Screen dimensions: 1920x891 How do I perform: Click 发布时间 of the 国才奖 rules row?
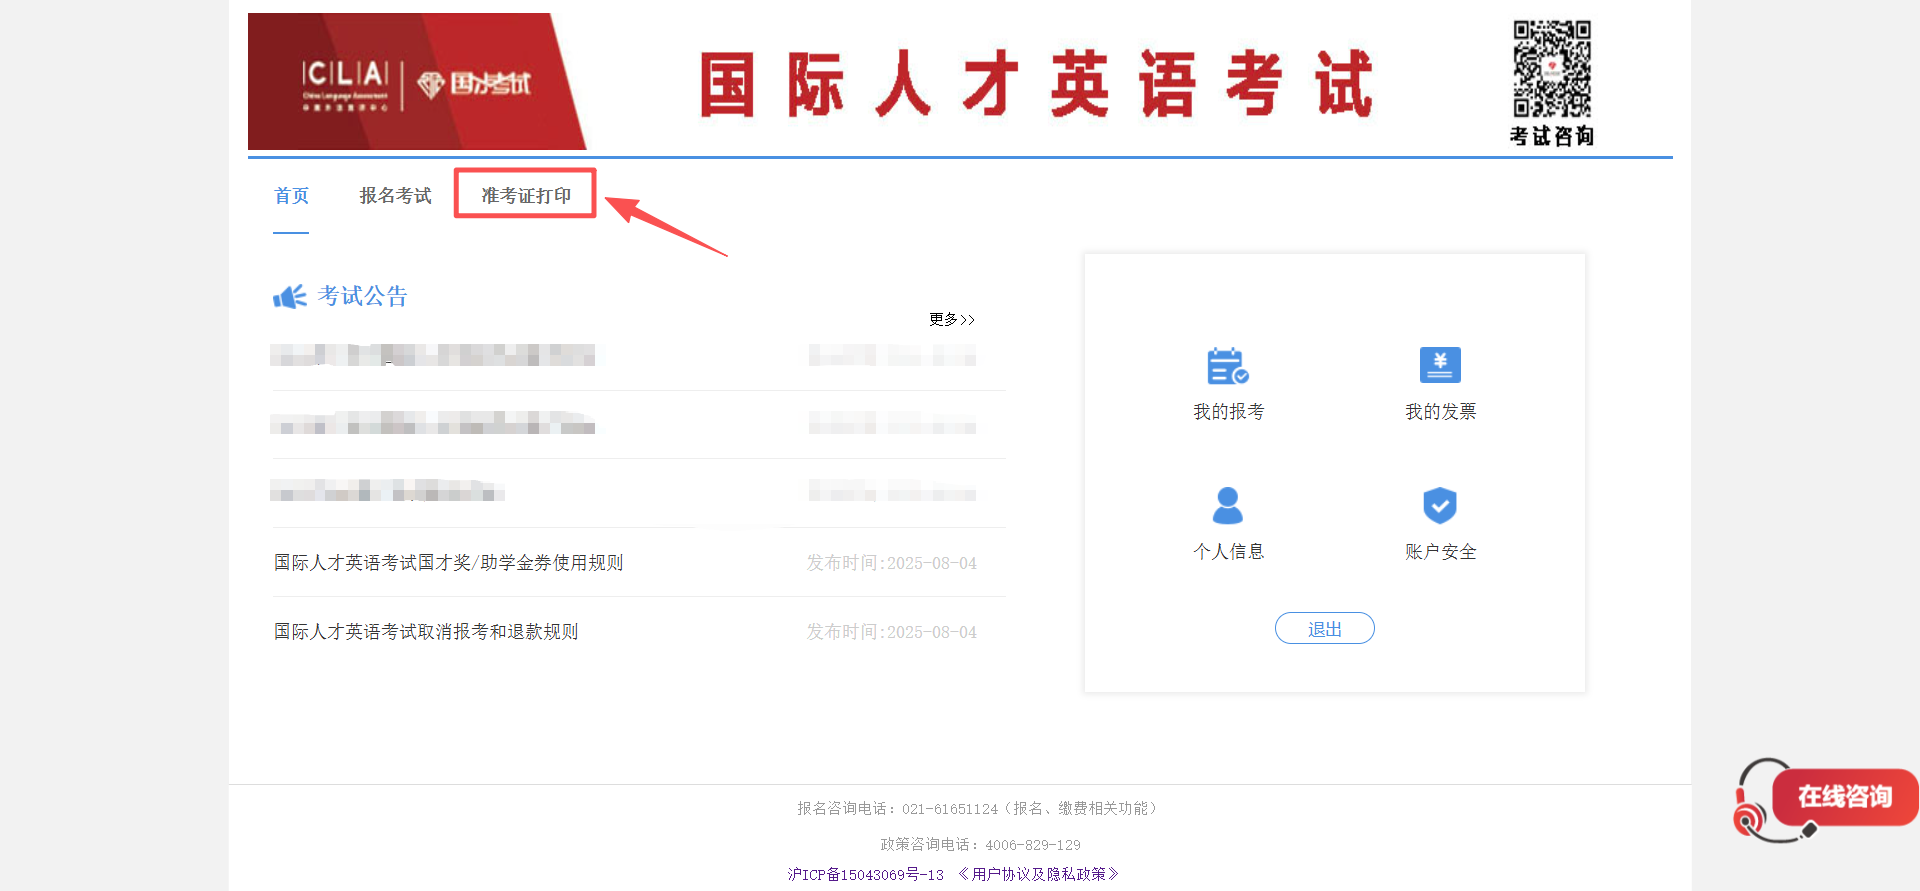pyautogui.click(x=892, y=564)
